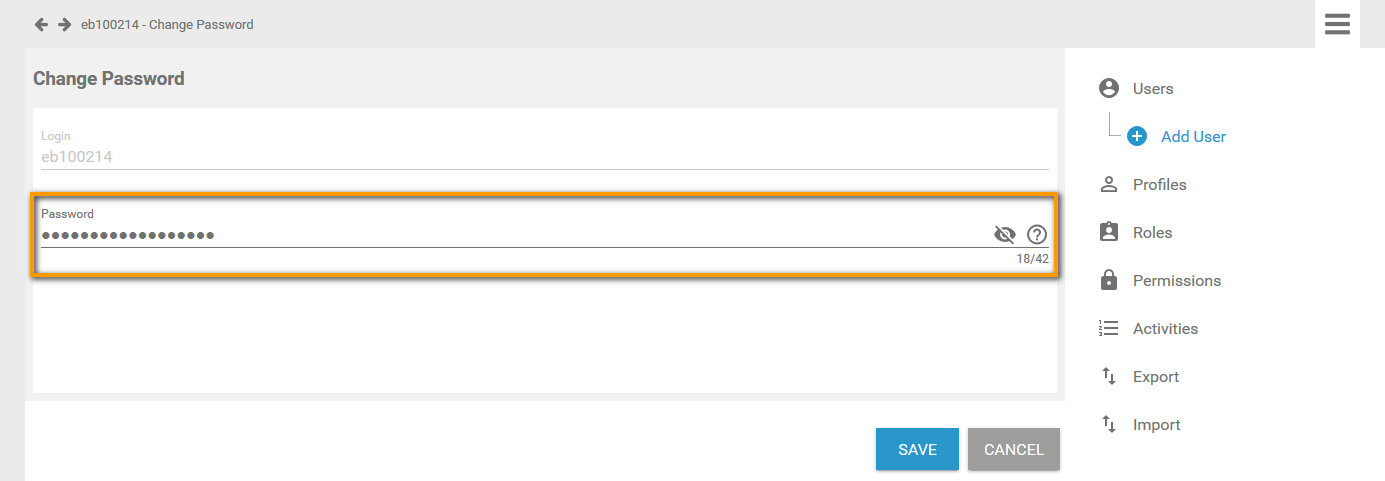The height and width of the screenshot is (481, 1385).
Task: Cancel the password change
Action: point(1013,449)
